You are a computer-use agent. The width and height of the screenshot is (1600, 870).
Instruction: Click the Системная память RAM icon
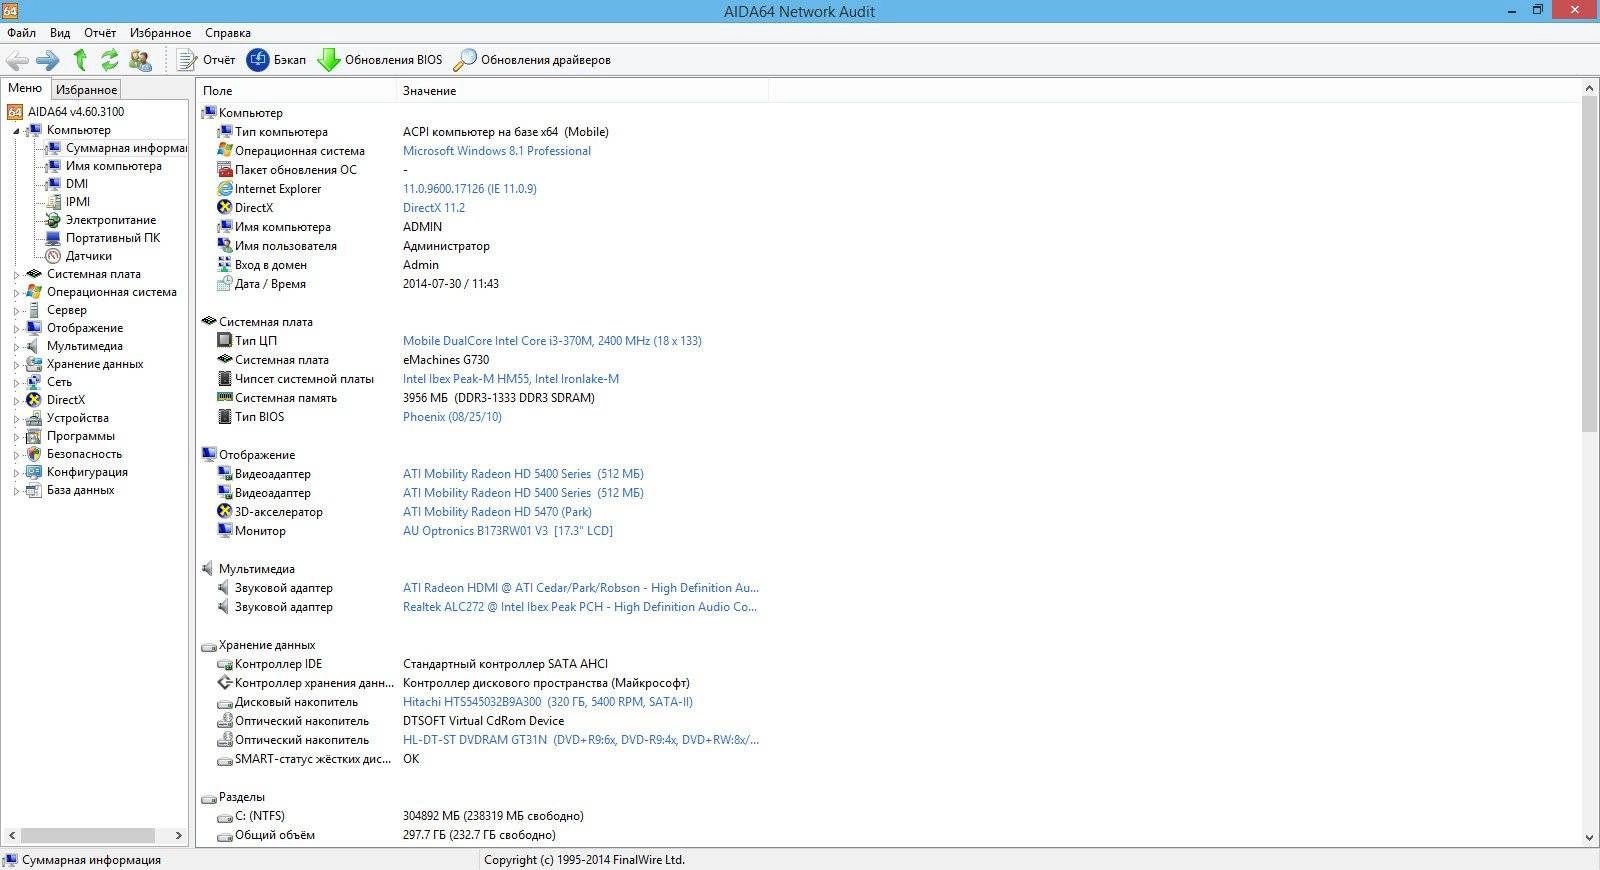tap(225, 398)
